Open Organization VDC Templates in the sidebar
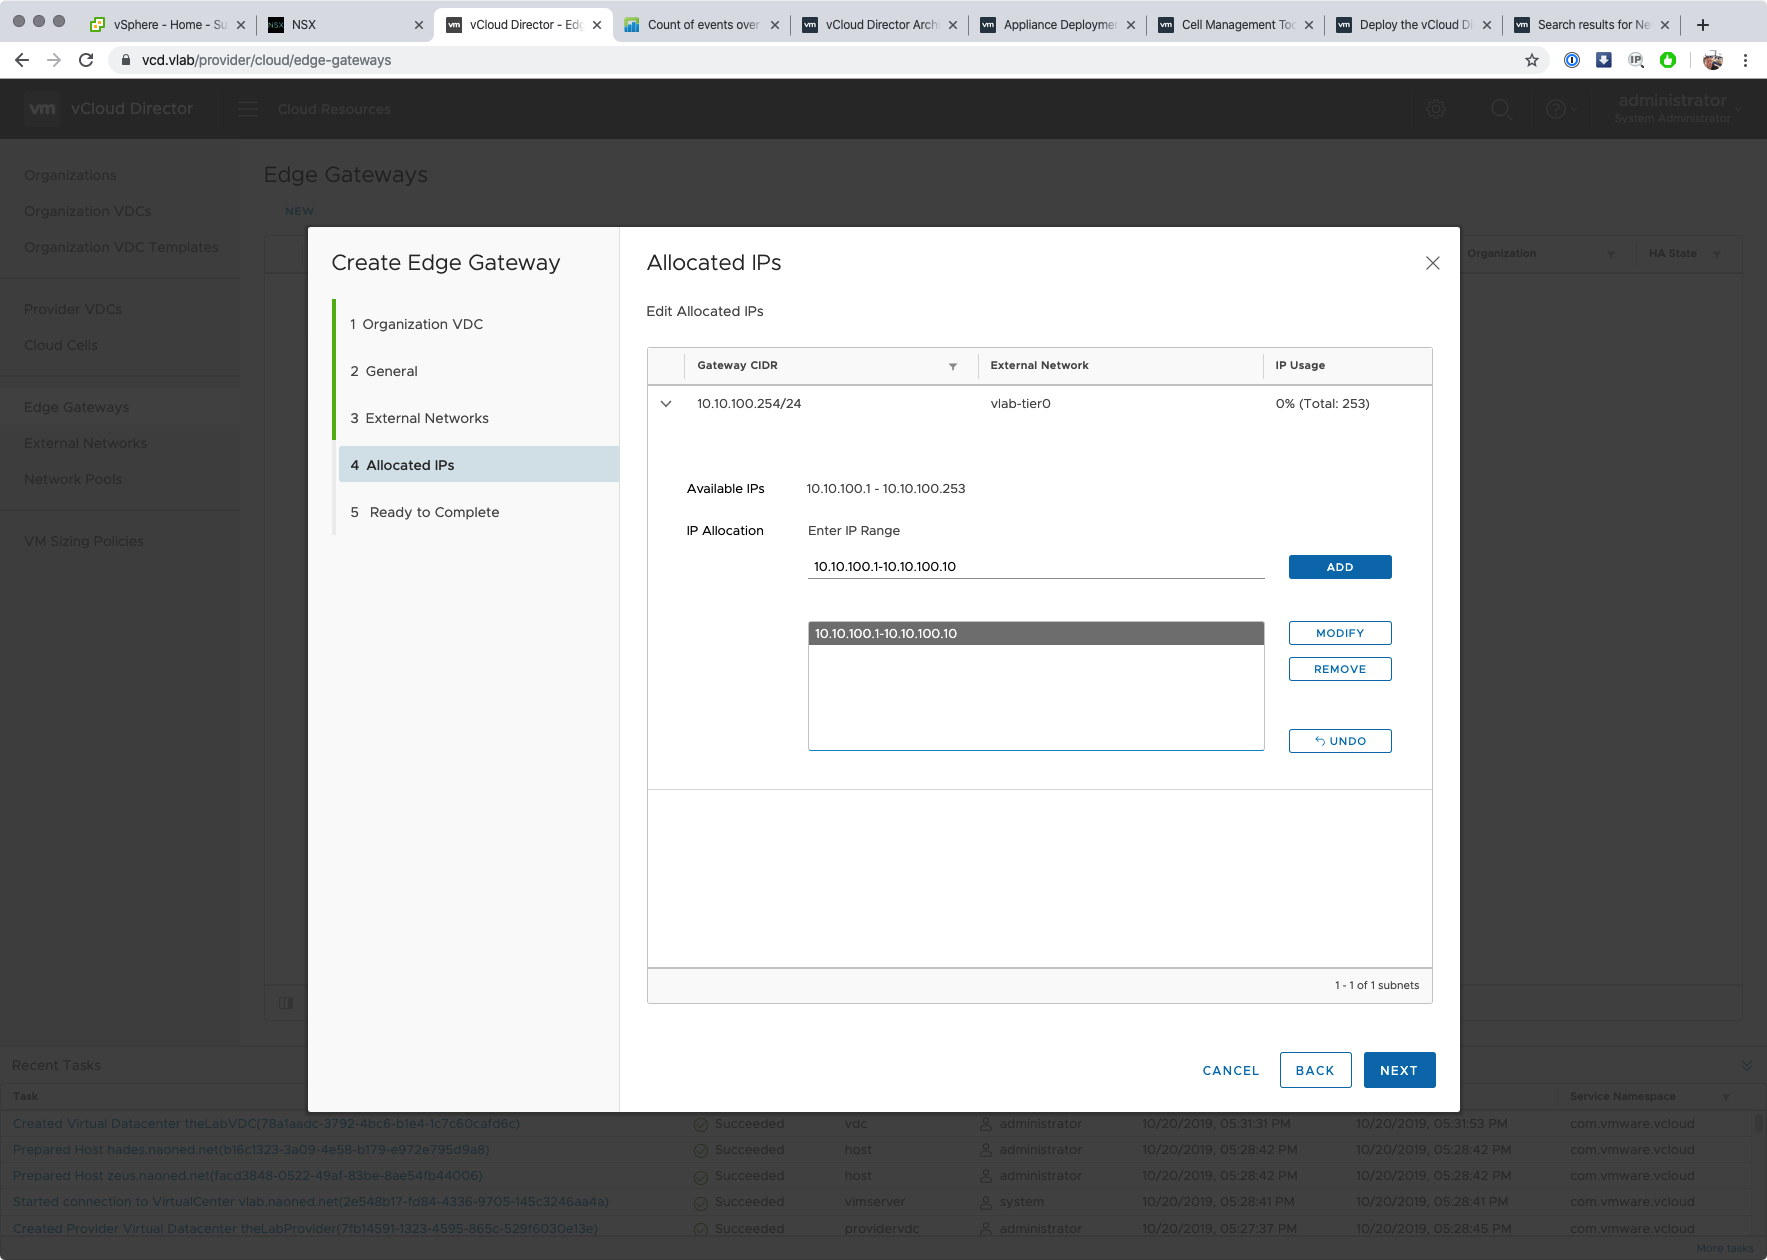 click(121, 247)
